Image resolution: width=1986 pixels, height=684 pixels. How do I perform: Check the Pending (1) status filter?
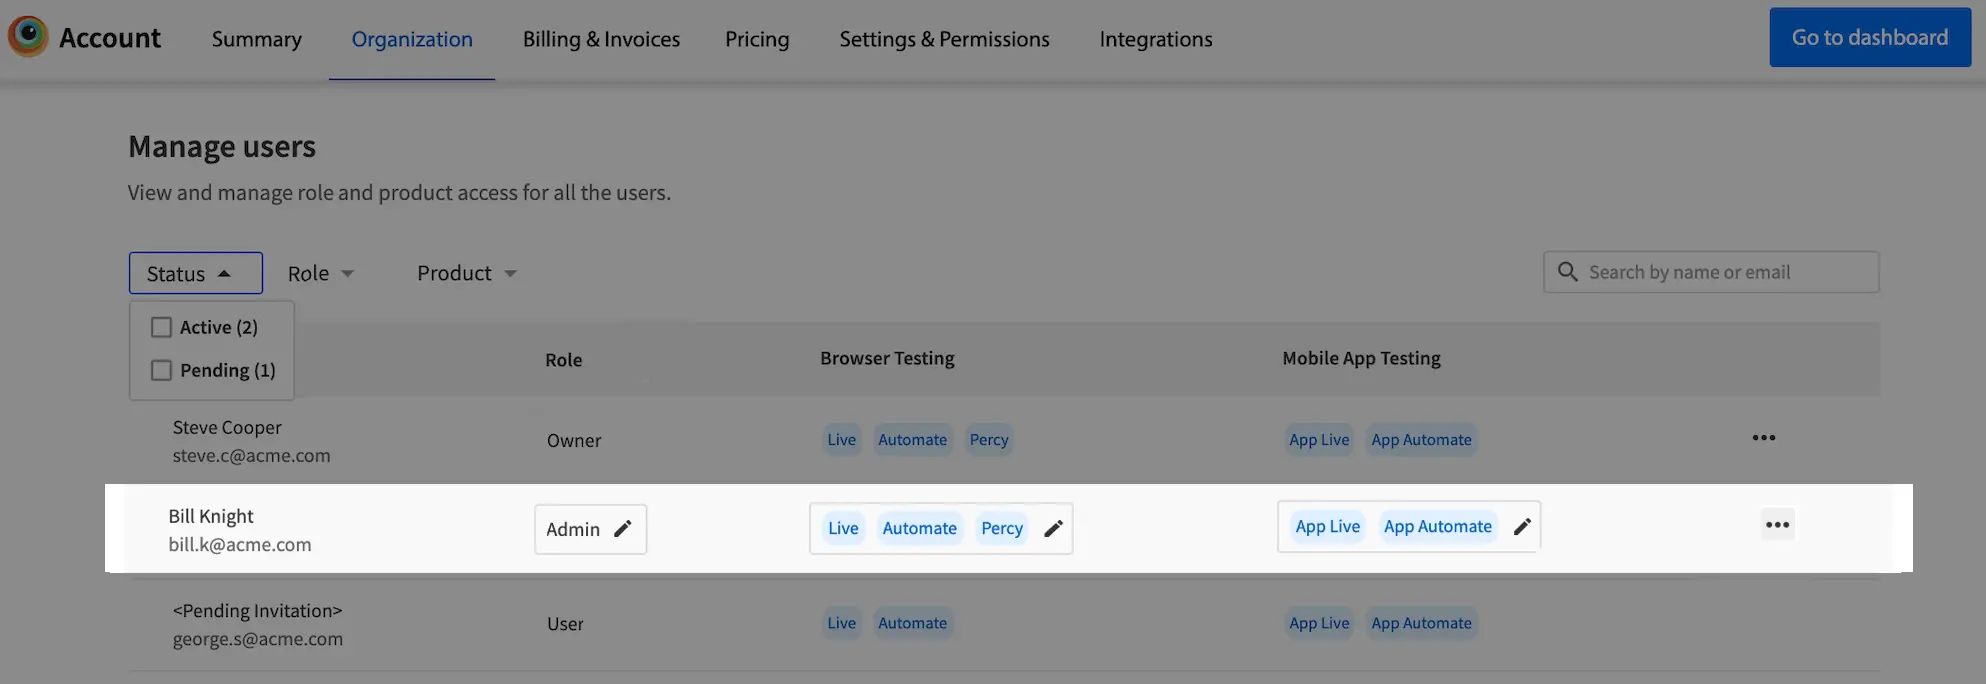pos(161,370)
